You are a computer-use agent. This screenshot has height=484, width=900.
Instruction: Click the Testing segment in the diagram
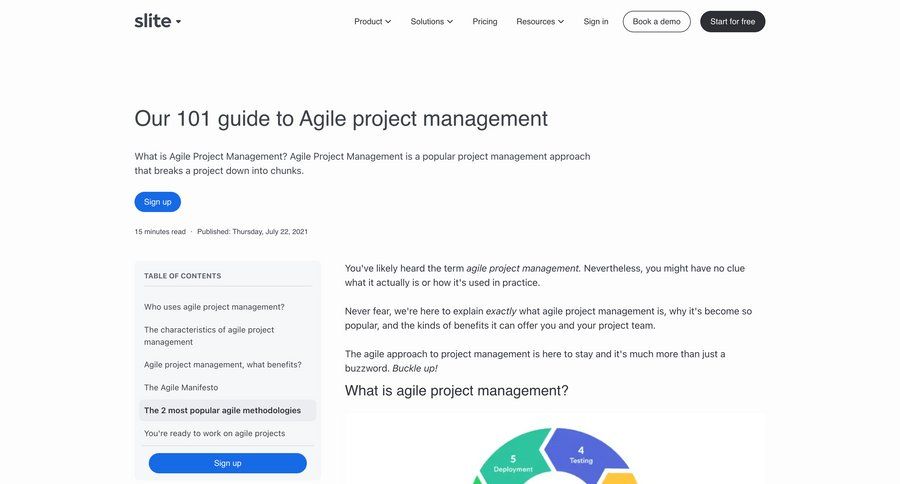[x=582, y=455]
